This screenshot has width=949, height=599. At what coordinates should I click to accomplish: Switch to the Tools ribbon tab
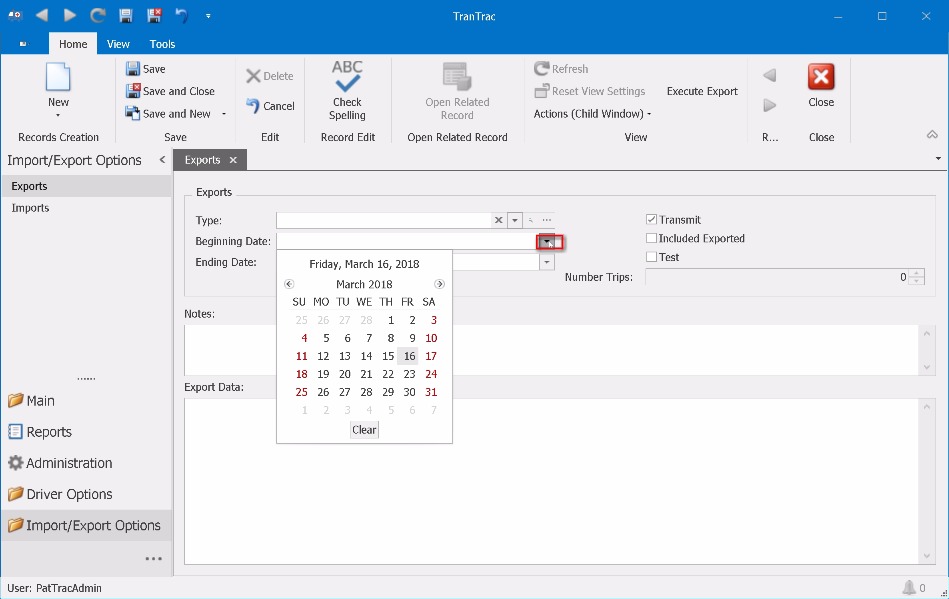click(162, 44)
